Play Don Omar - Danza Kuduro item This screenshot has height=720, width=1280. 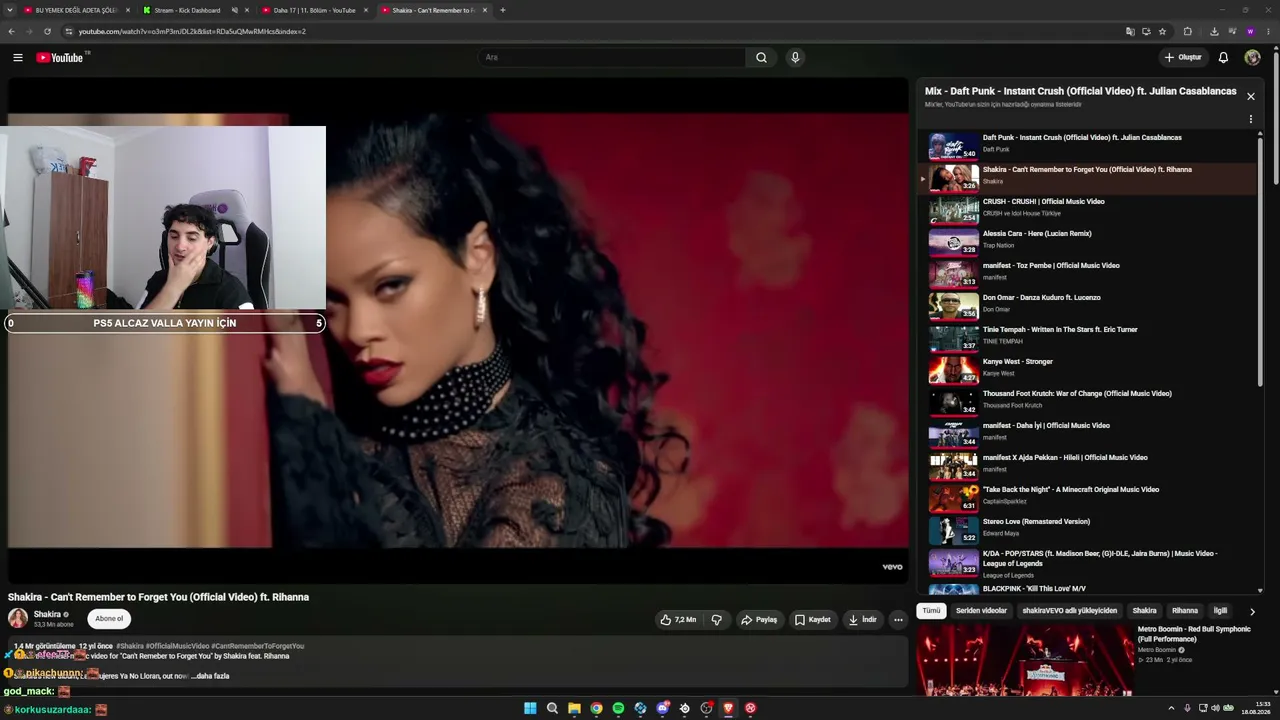[x=1087, y=304]
